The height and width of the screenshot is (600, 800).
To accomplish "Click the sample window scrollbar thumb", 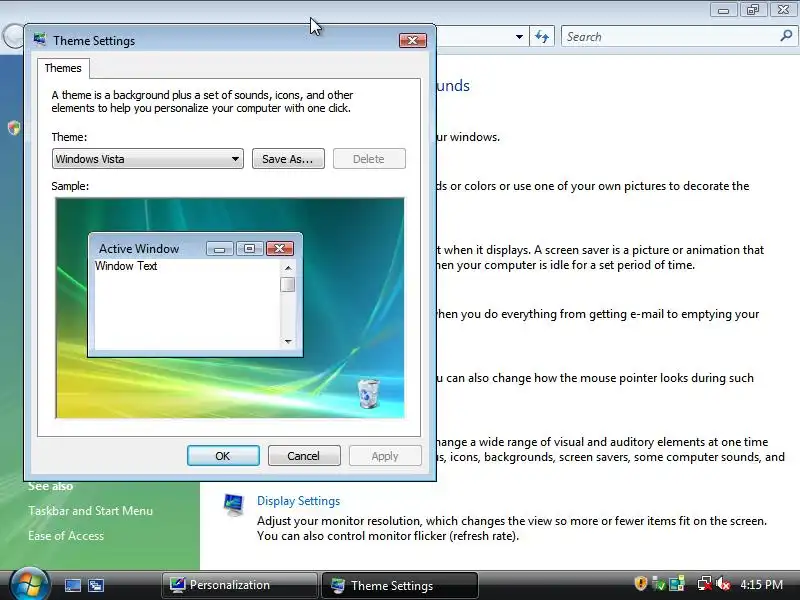I will point(288,284).
